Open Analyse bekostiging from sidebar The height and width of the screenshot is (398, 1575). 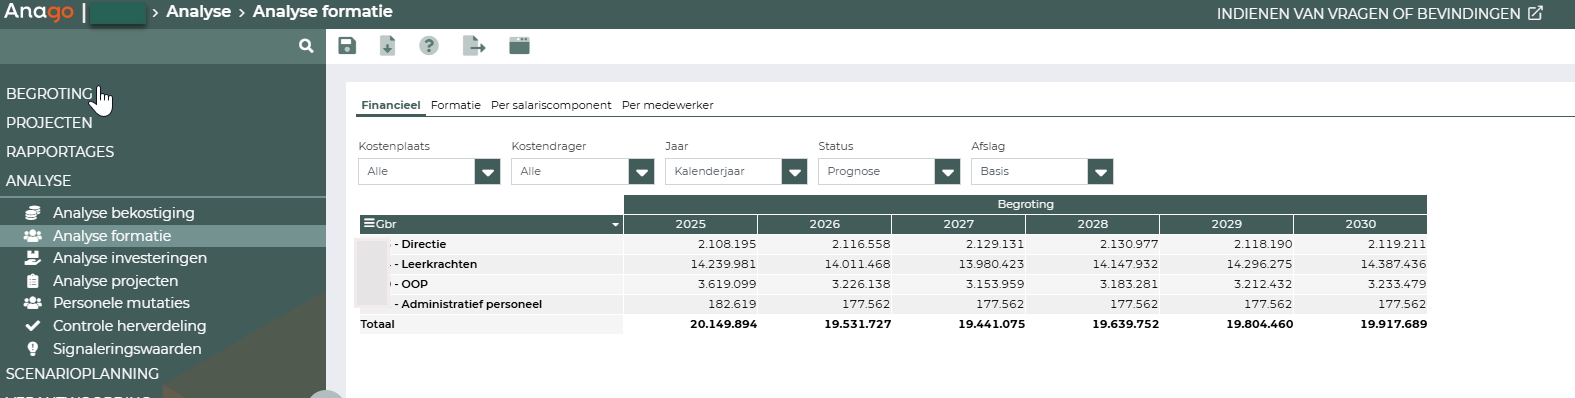coord(124,212)
